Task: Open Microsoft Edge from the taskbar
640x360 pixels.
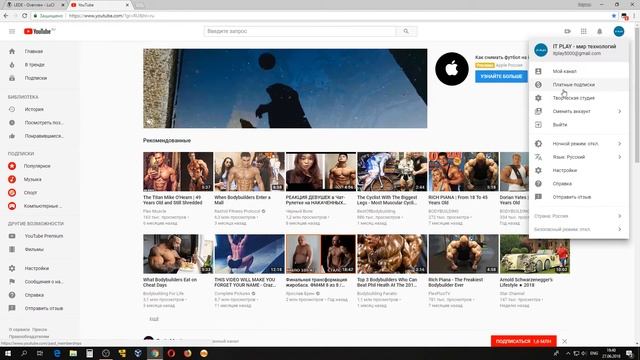Action: tap(57, 353)
